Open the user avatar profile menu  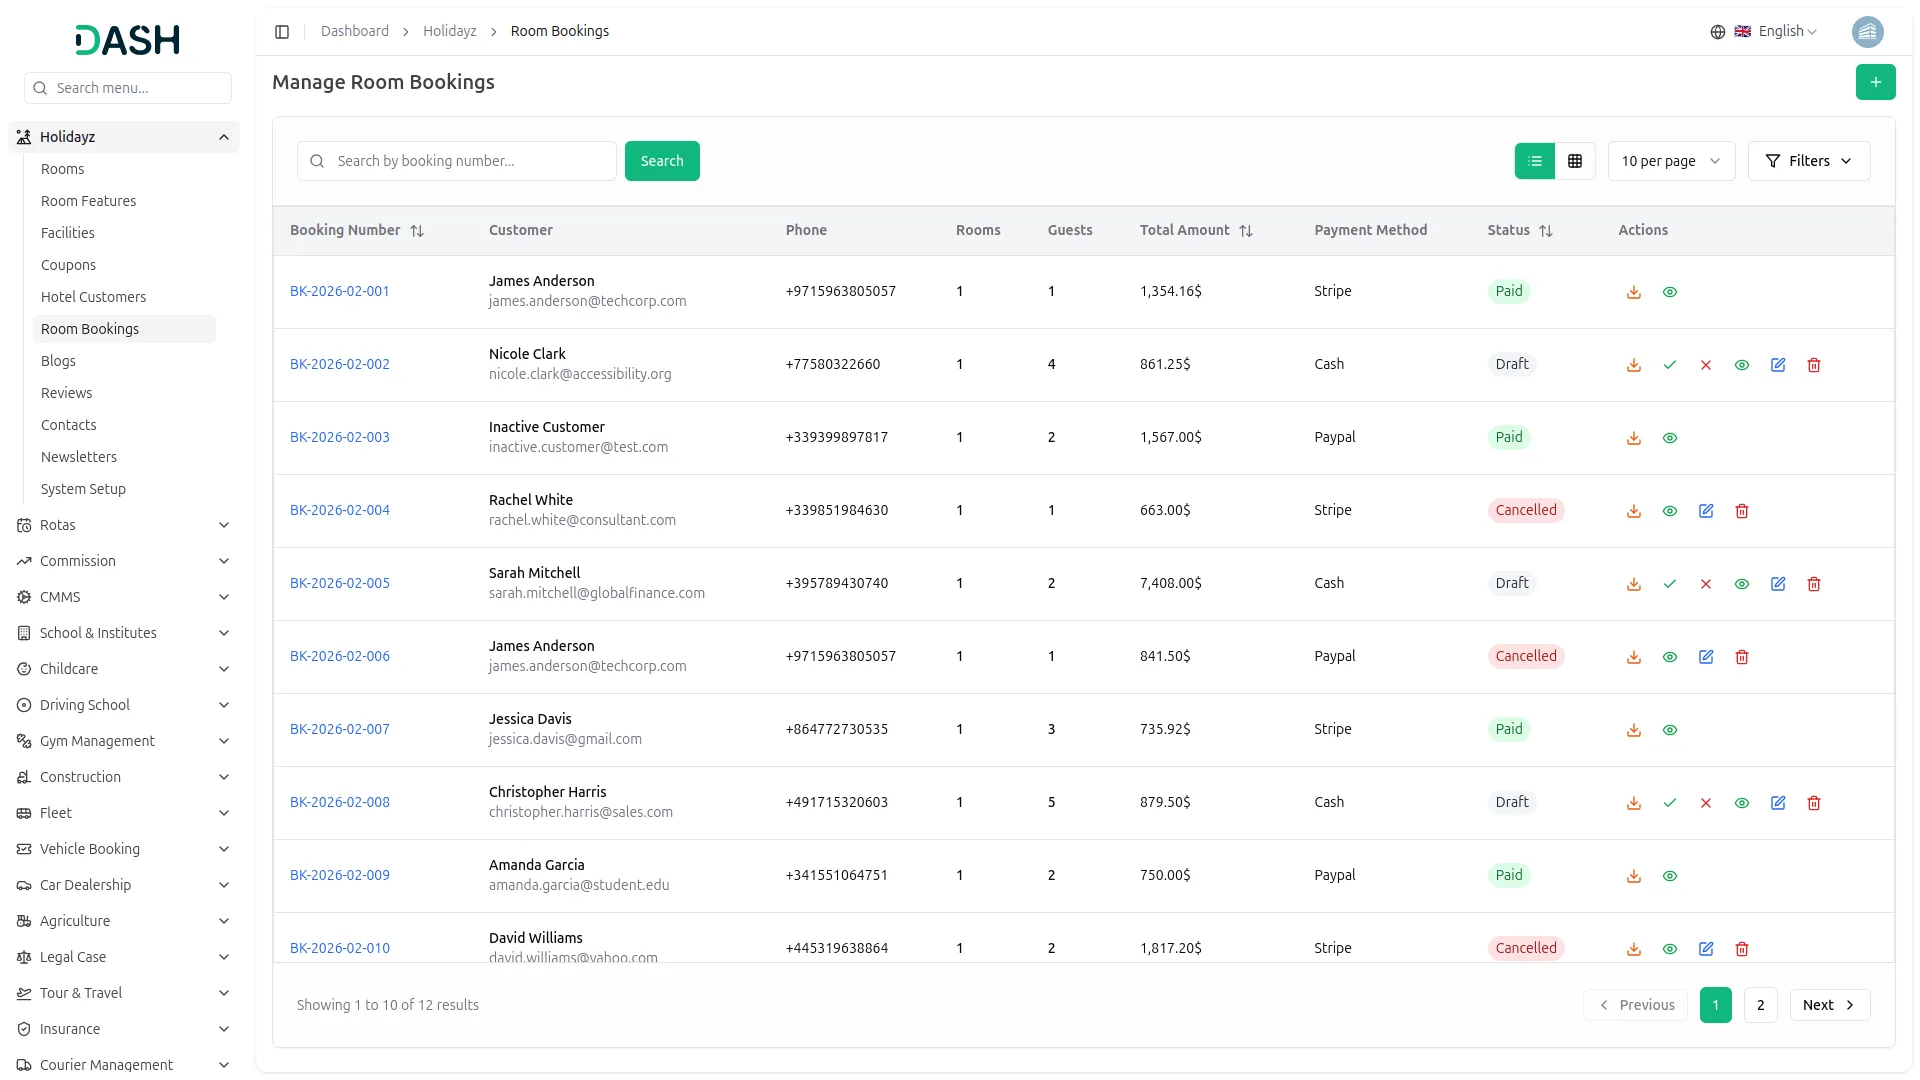pyautogui.click(x=1867, y=32)
